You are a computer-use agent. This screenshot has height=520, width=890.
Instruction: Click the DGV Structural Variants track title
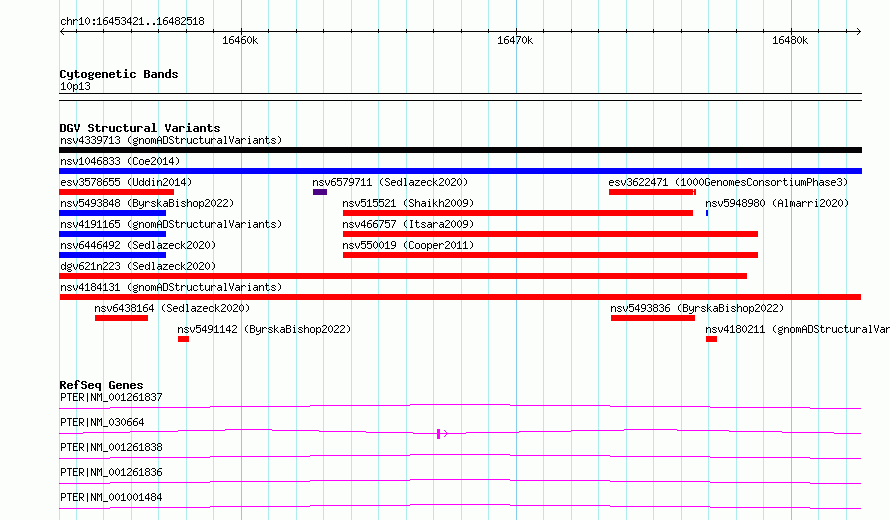pyautogui.click(x=140, y=128)
